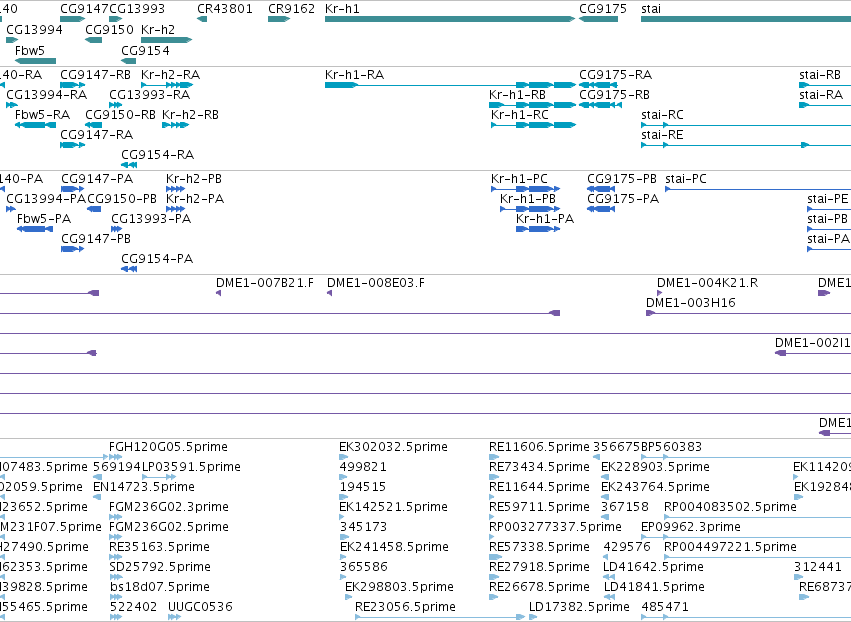Viewport: 851px width, 622px height.
Task: Click the Kr-h1-RA transcript label
Action: pyautogui.click(x=354, y=74)
